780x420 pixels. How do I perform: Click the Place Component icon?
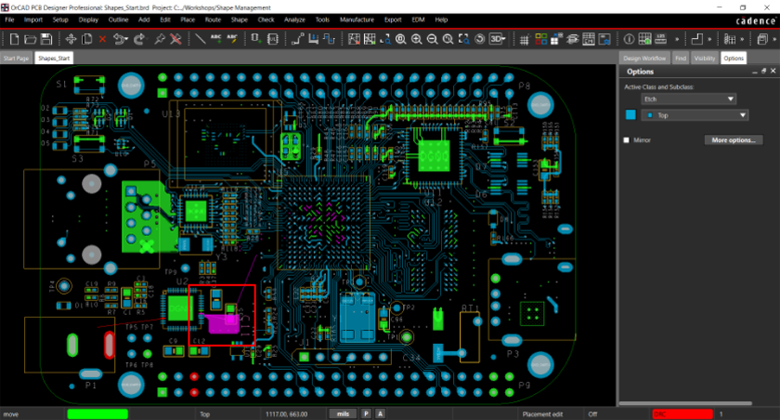click(x=256, y=39)
